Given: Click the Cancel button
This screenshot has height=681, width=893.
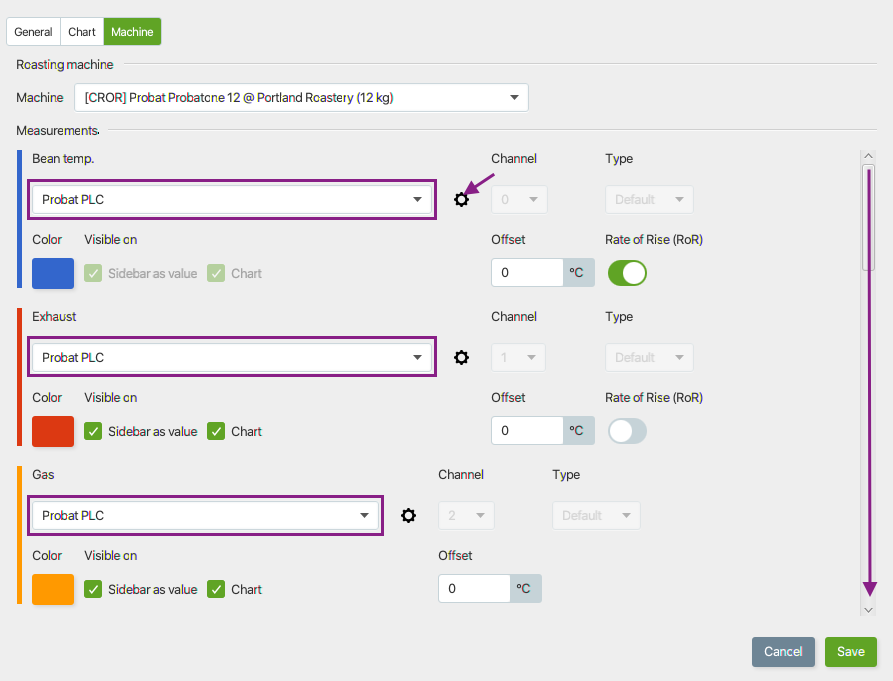Looking at the screenshot, I should coord(783,651).
